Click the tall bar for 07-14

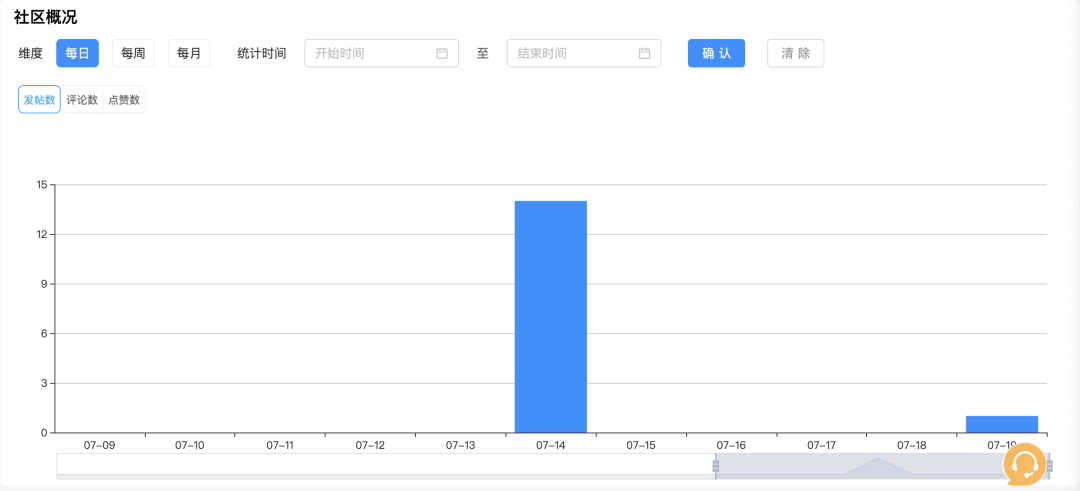551,317
